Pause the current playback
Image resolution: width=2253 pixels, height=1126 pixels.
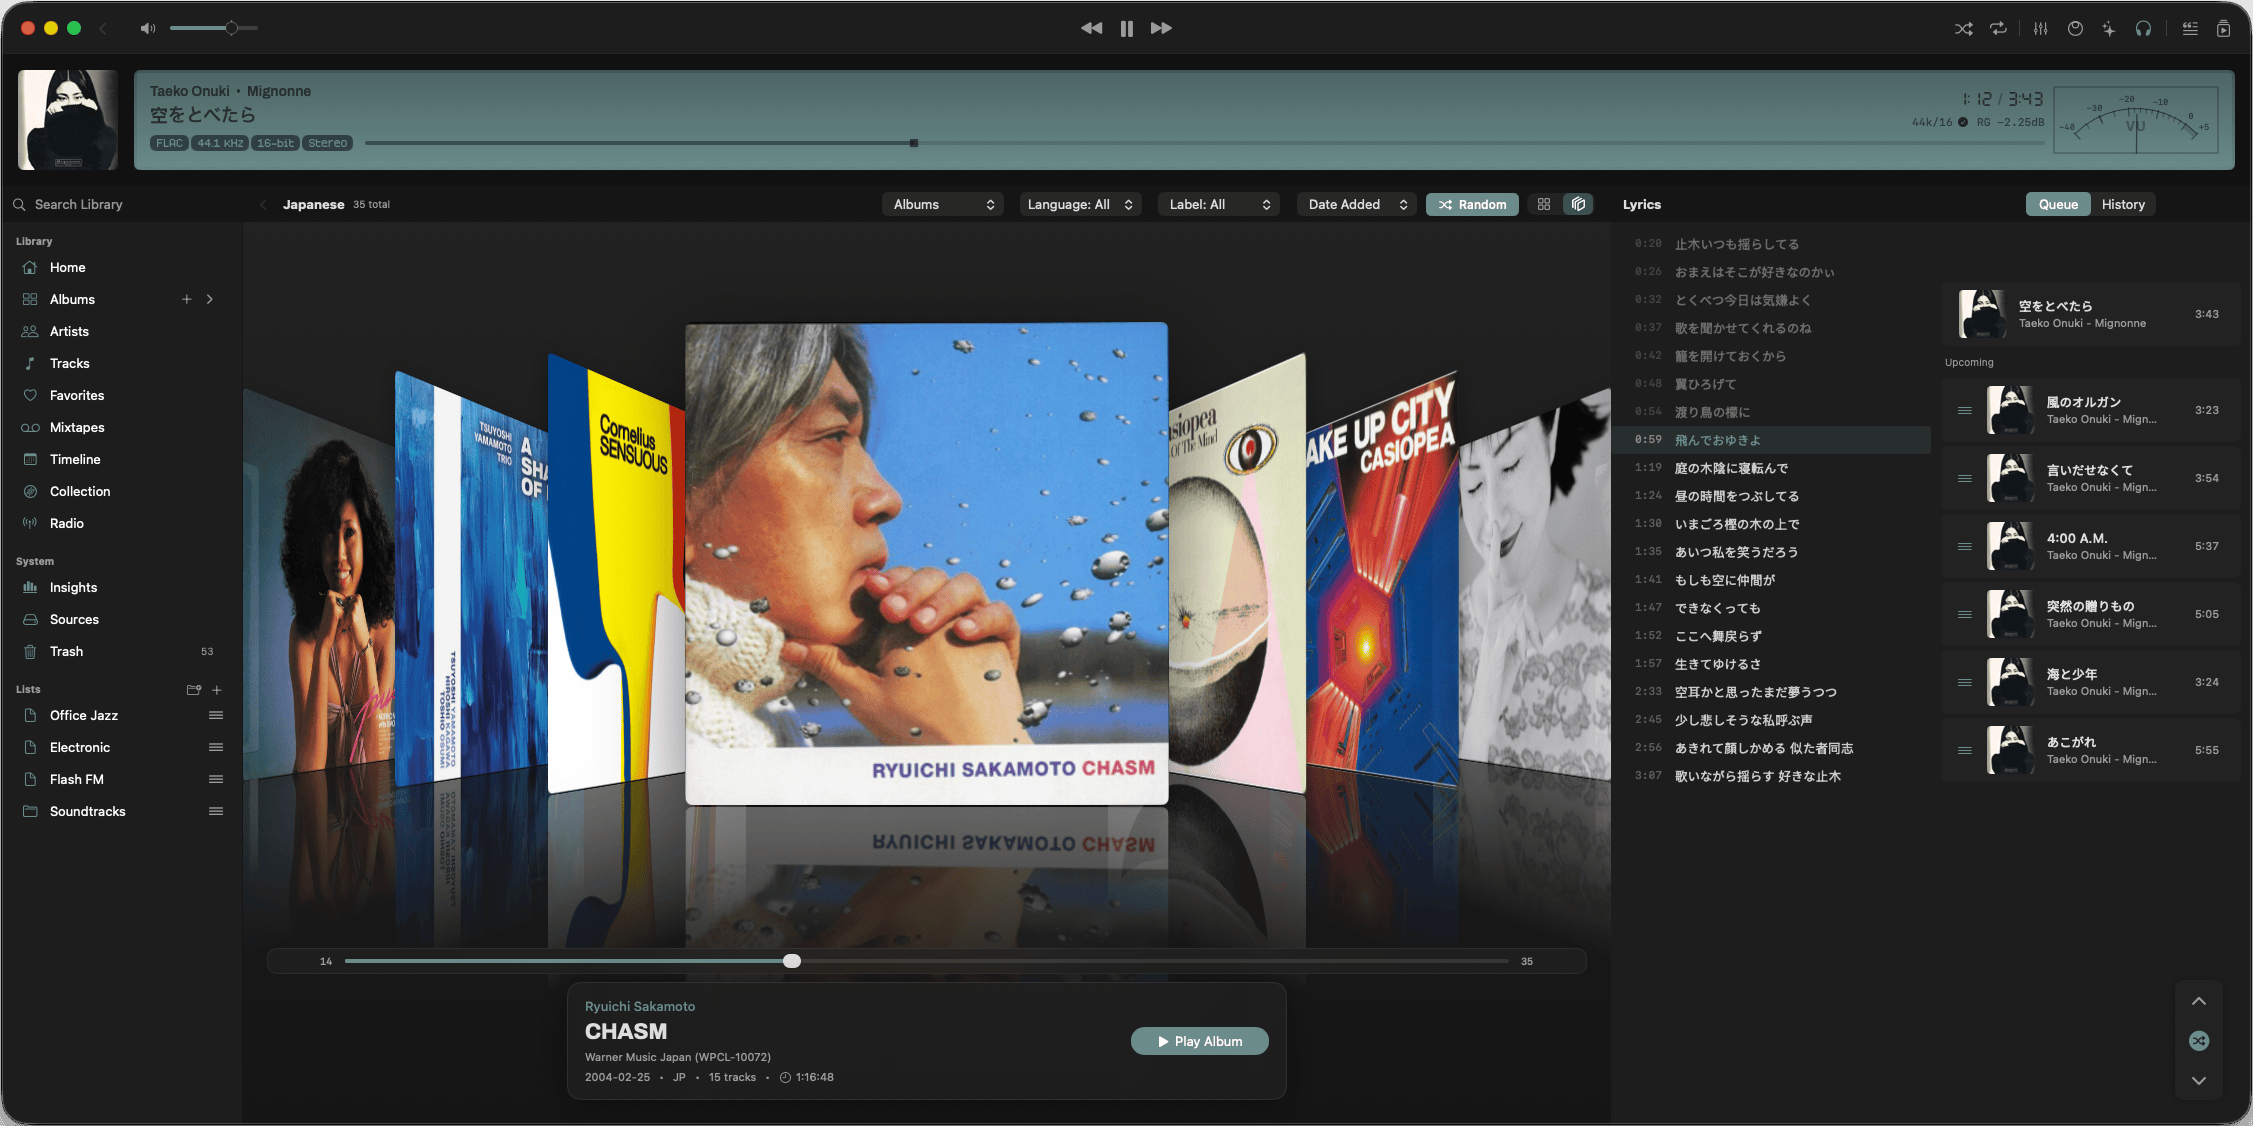pos(1127,28)
